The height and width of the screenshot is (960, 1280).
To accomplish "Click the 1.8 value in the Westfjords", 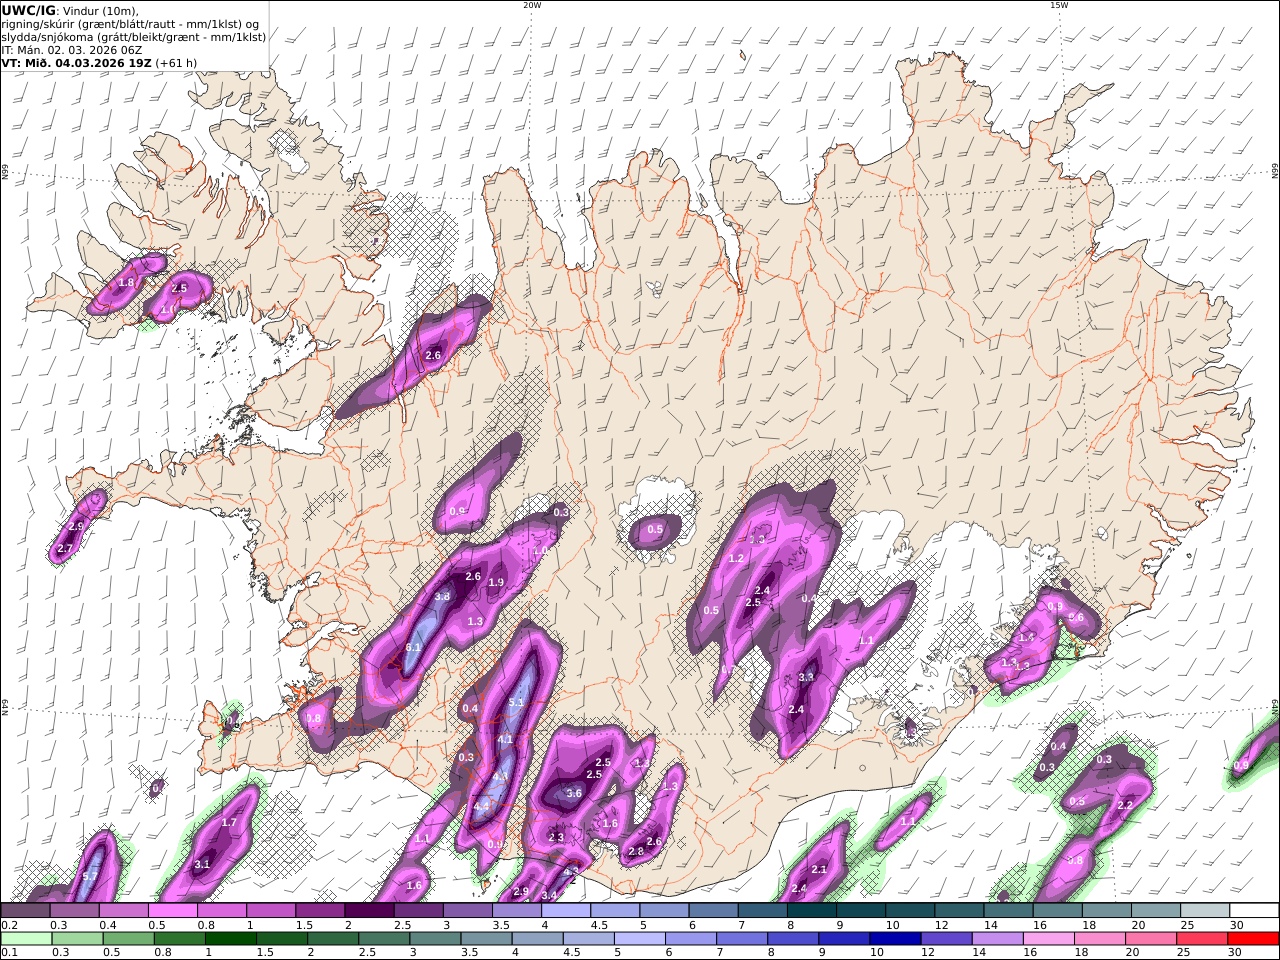I will click(126, 283).
